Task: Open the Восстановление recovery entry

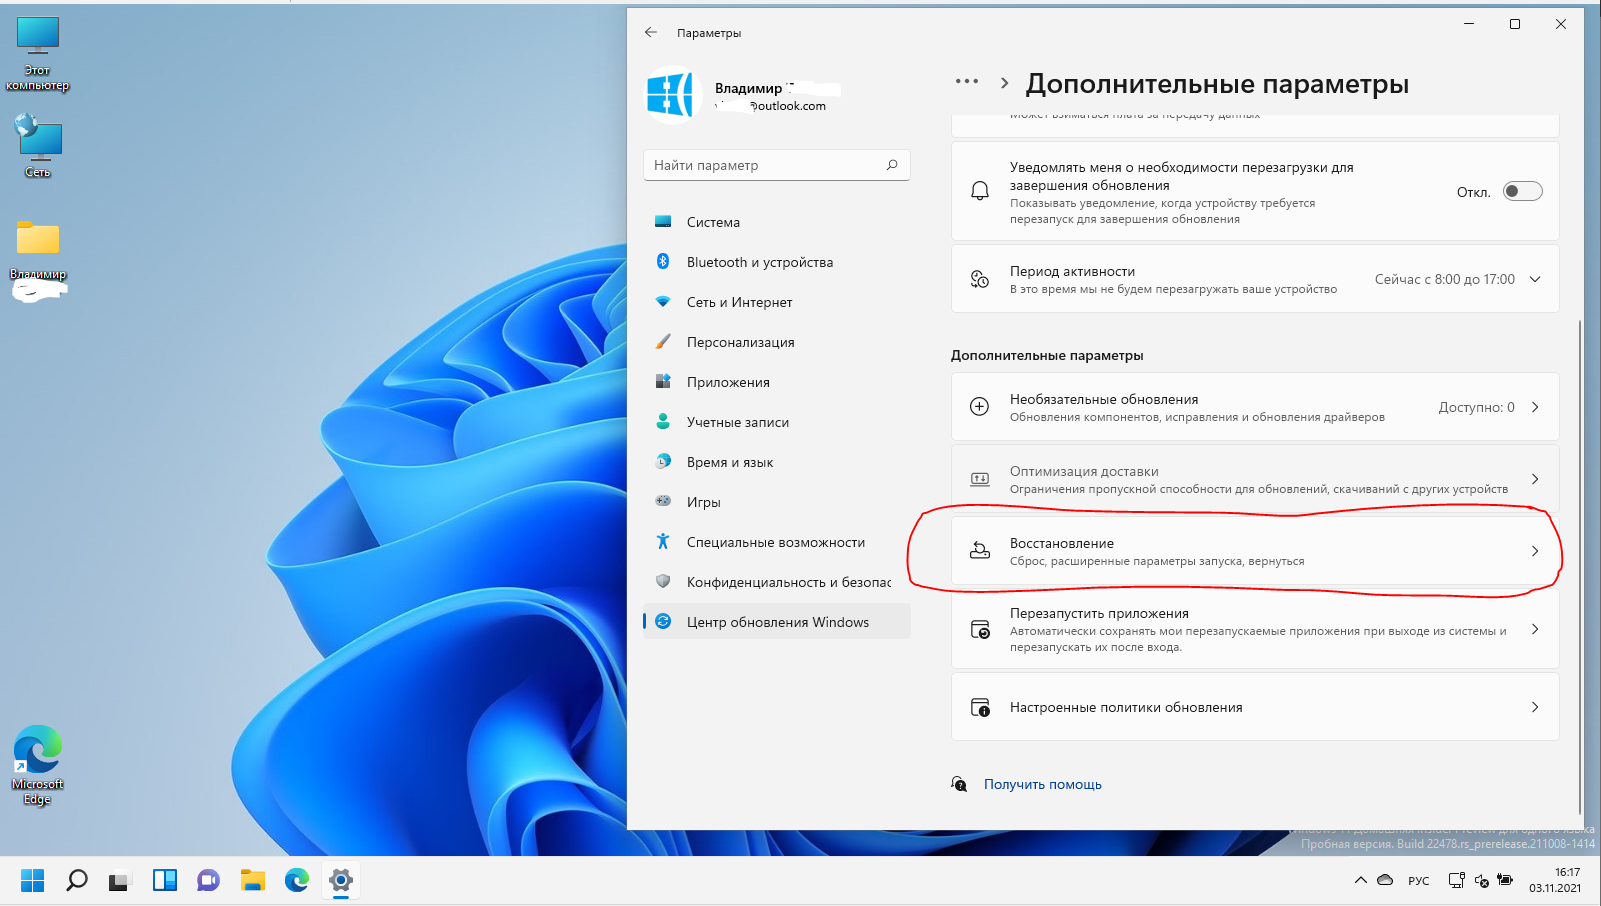Action: 1255,551
